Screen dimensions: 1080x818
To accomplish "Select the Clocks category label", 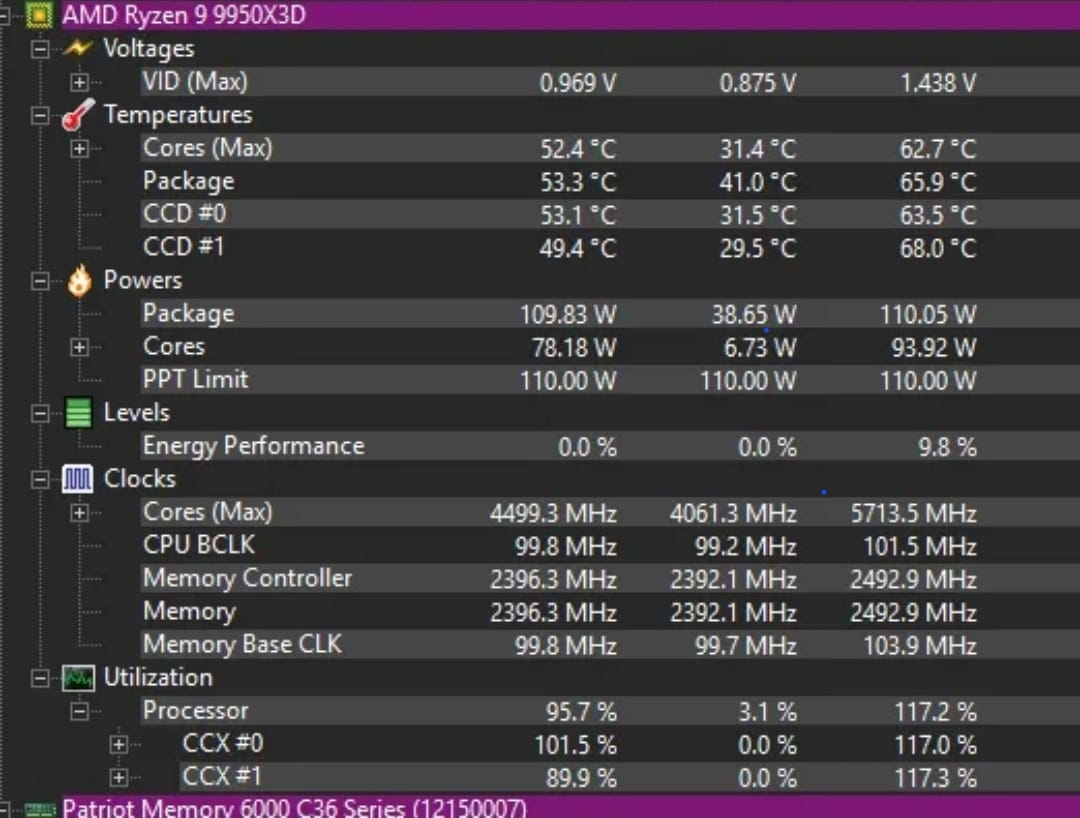I will (140, 479).
